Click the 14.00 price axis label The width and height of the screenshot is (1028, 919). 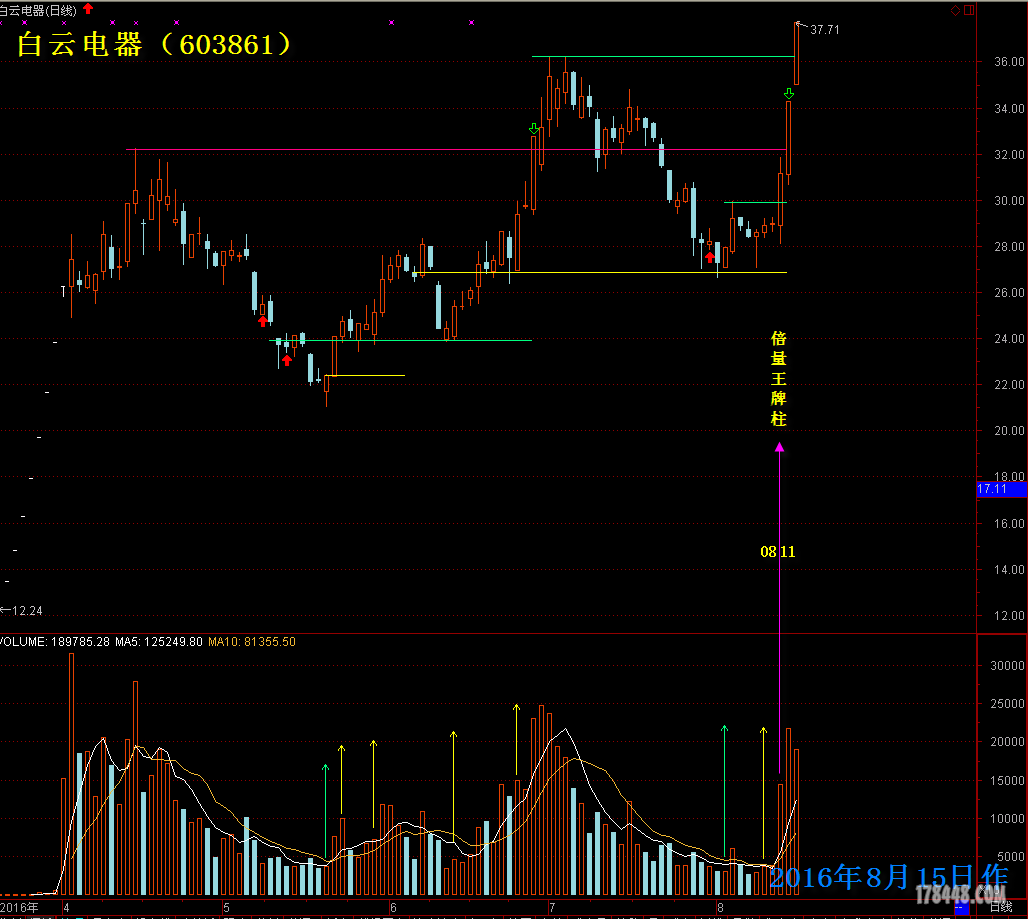(1009, 570)
